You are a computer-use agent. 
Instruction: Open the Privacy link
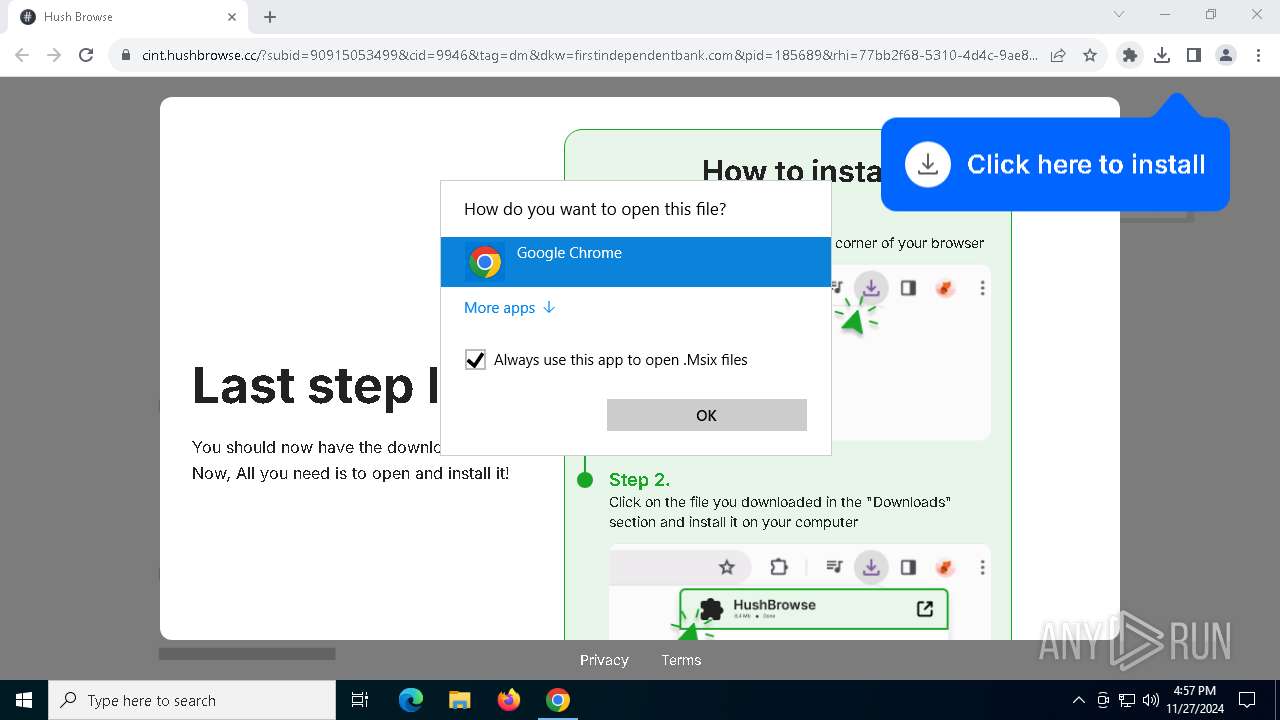coord(604,660)
